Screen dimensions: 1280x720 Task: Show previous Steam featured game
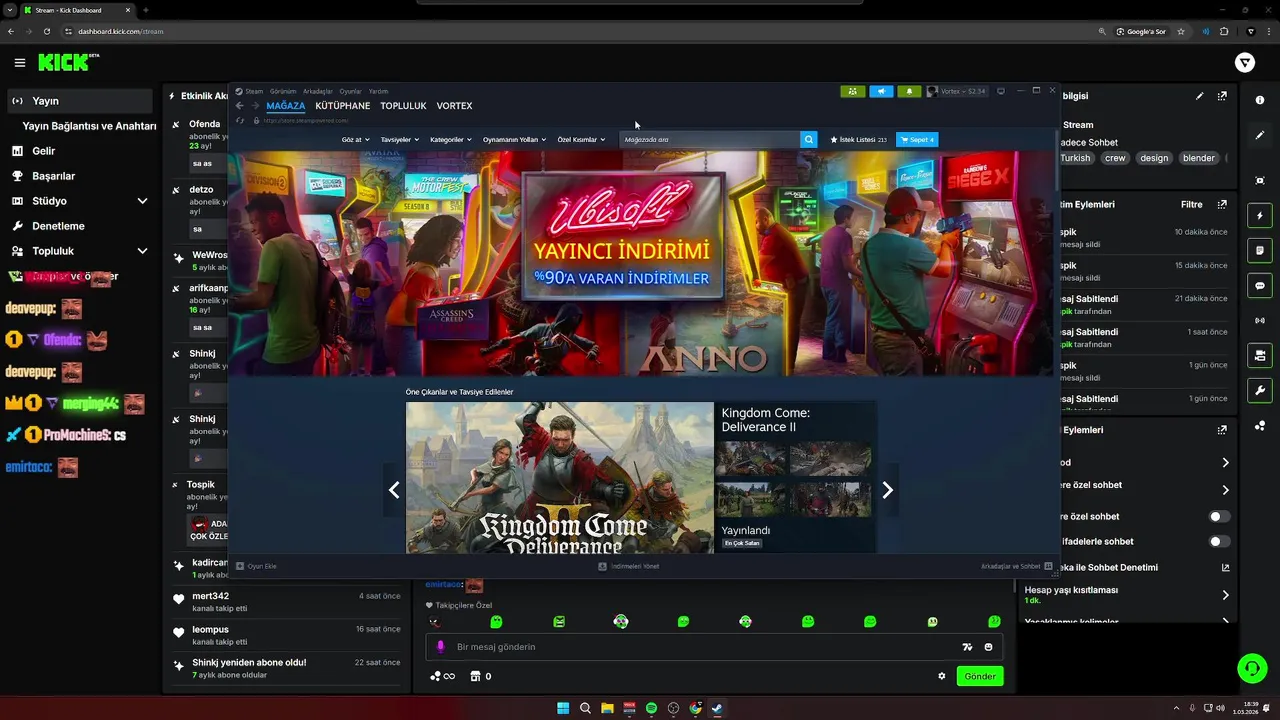(x=394, y=490)
